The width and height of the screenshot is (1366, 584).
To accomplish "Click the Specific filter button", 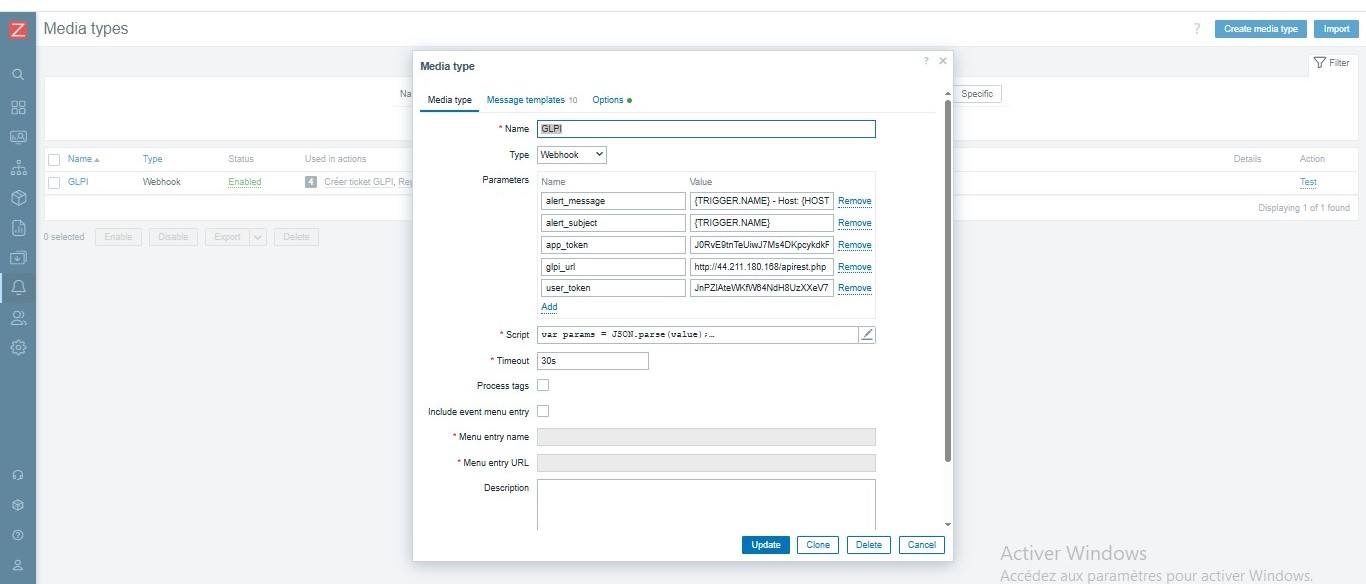I will pos(977,94).
